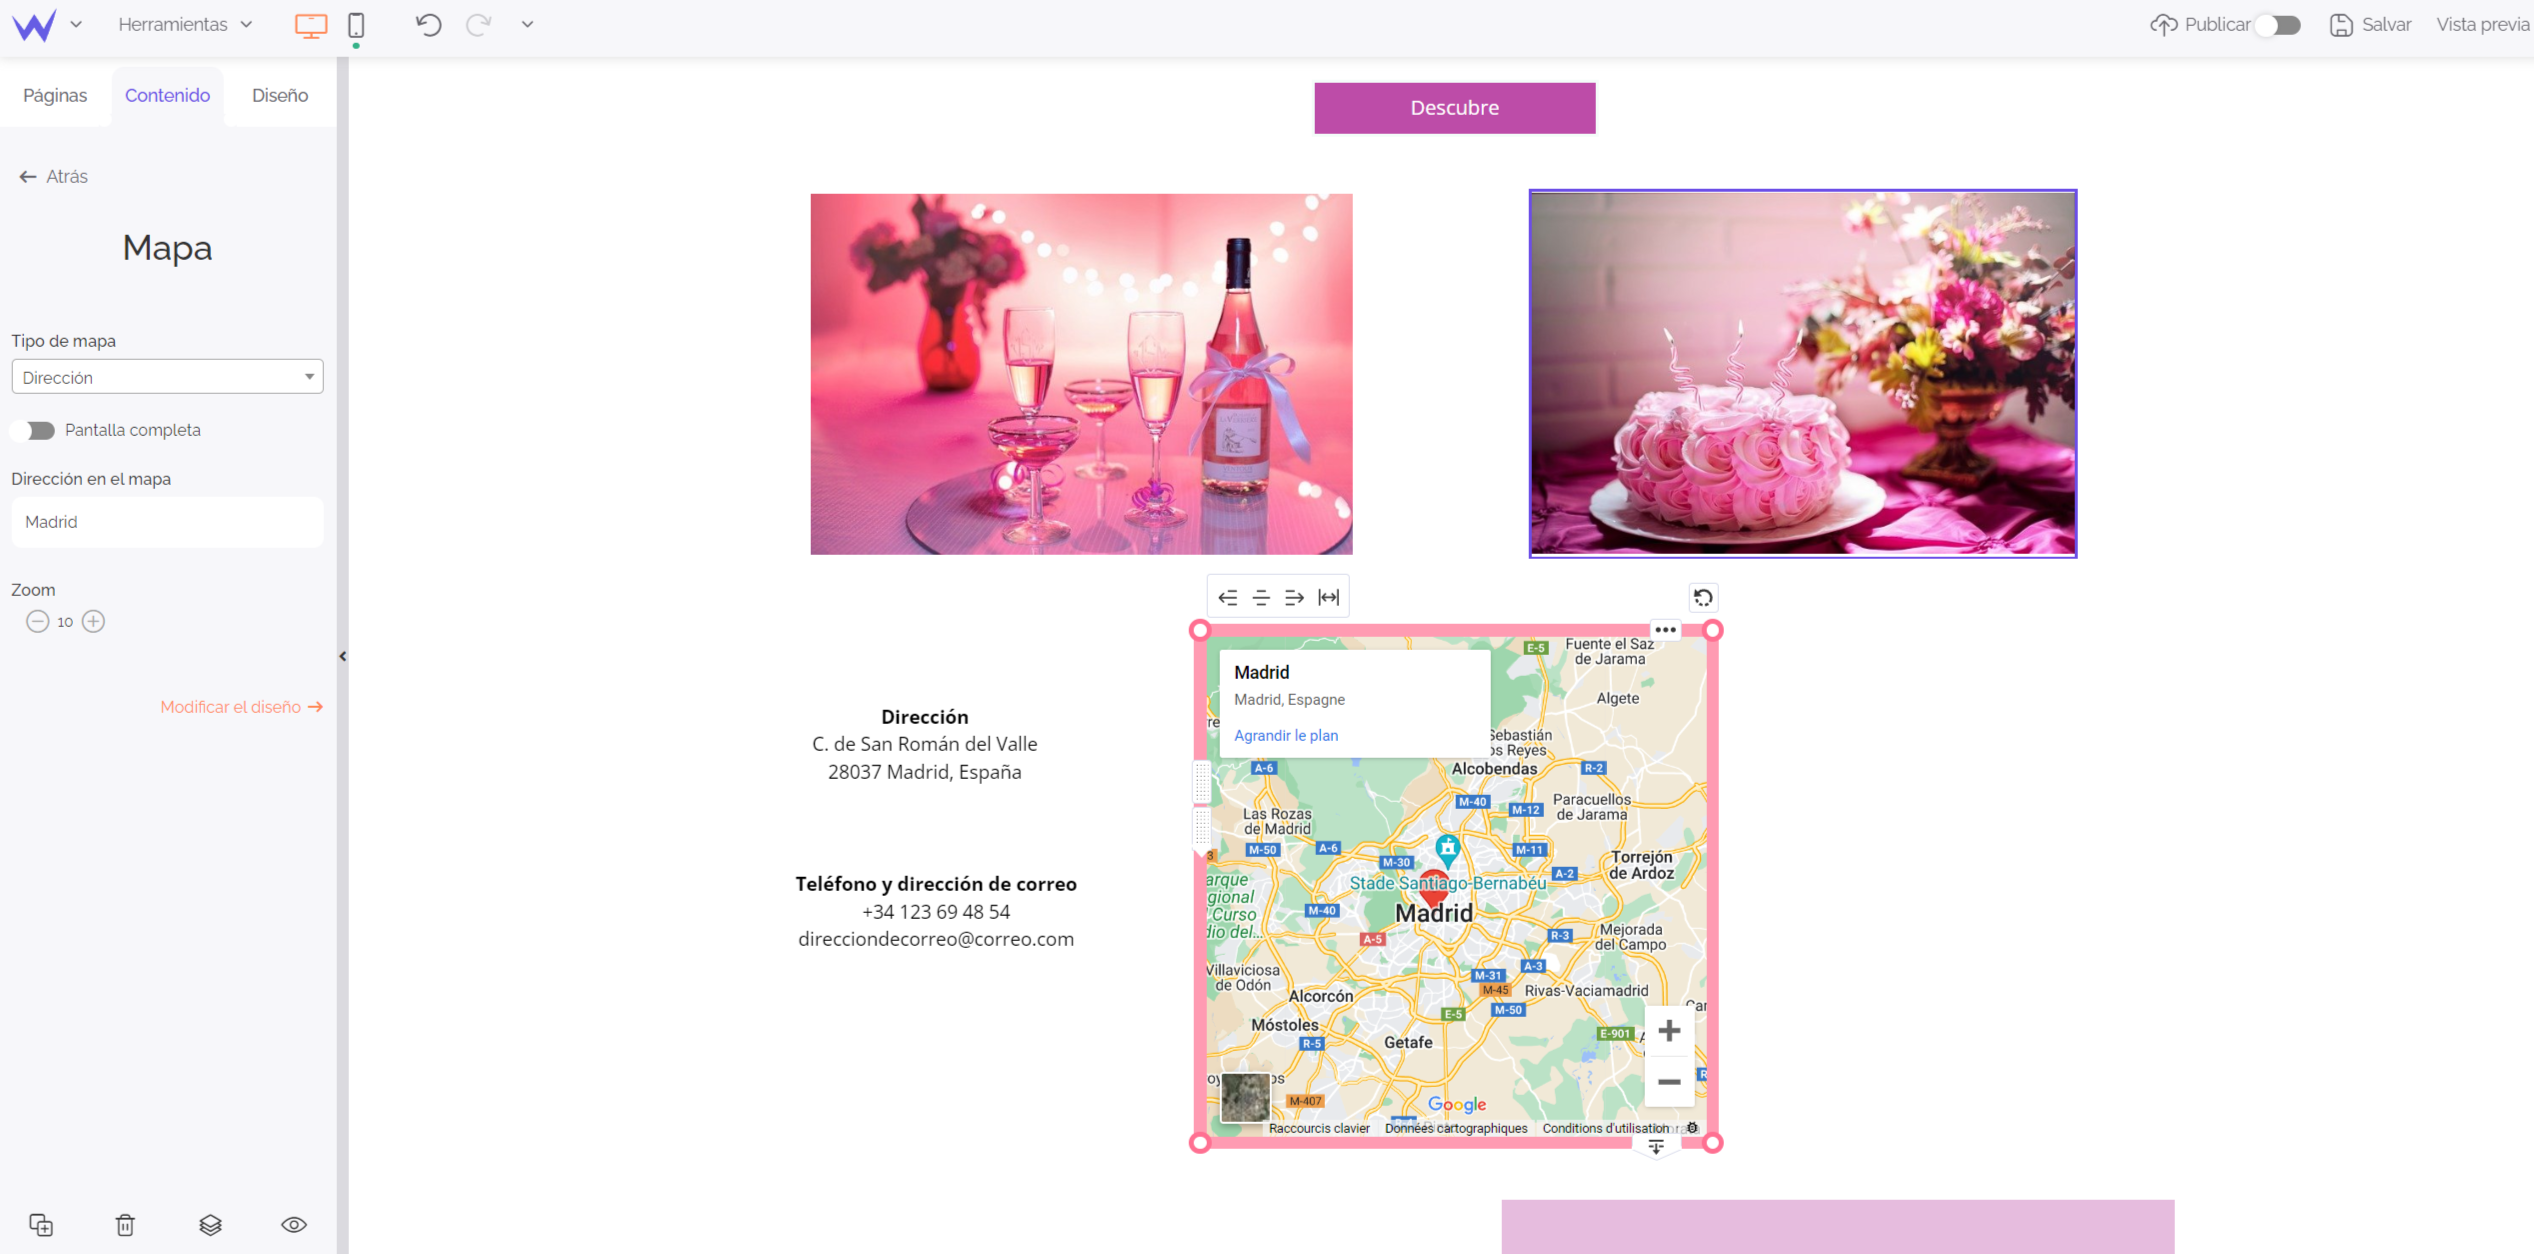Screen dimensions: 2534x1254
Task: Switch to mobile view icon
Action: (x=356, y=25)
